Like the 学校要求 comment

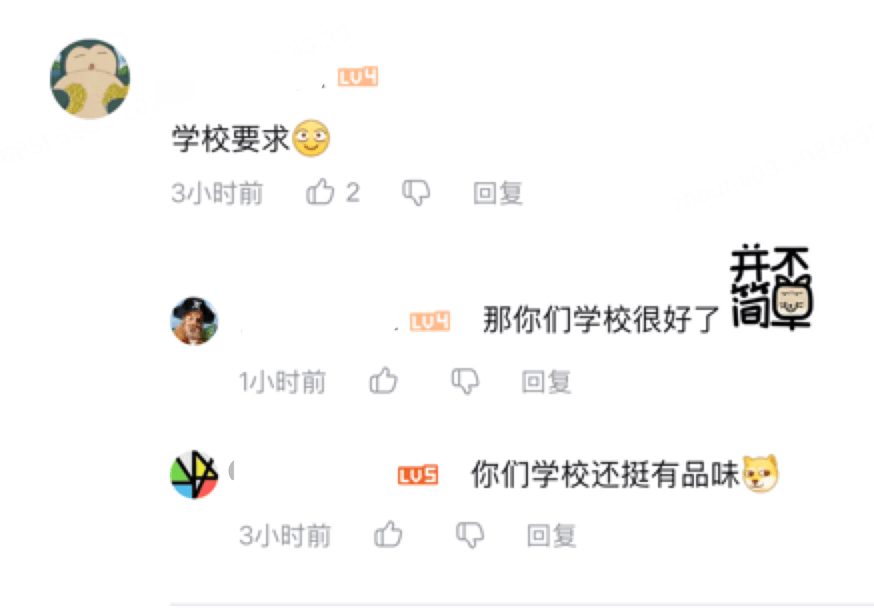[x=321, y=192]
